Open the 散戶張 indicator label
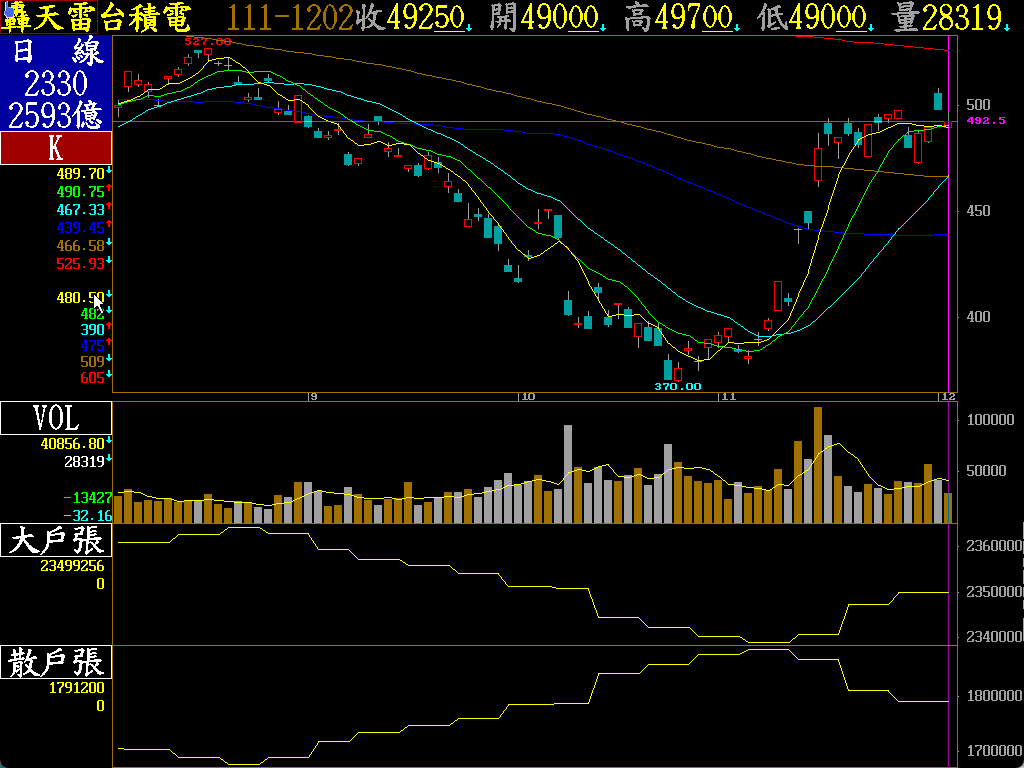The width and height of the screenshot is (1024, 768). 55,662
